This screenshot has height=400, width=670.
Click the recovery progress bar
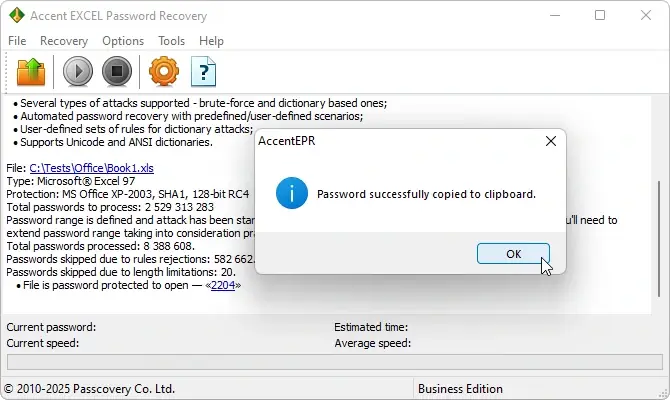pos(335,362)
